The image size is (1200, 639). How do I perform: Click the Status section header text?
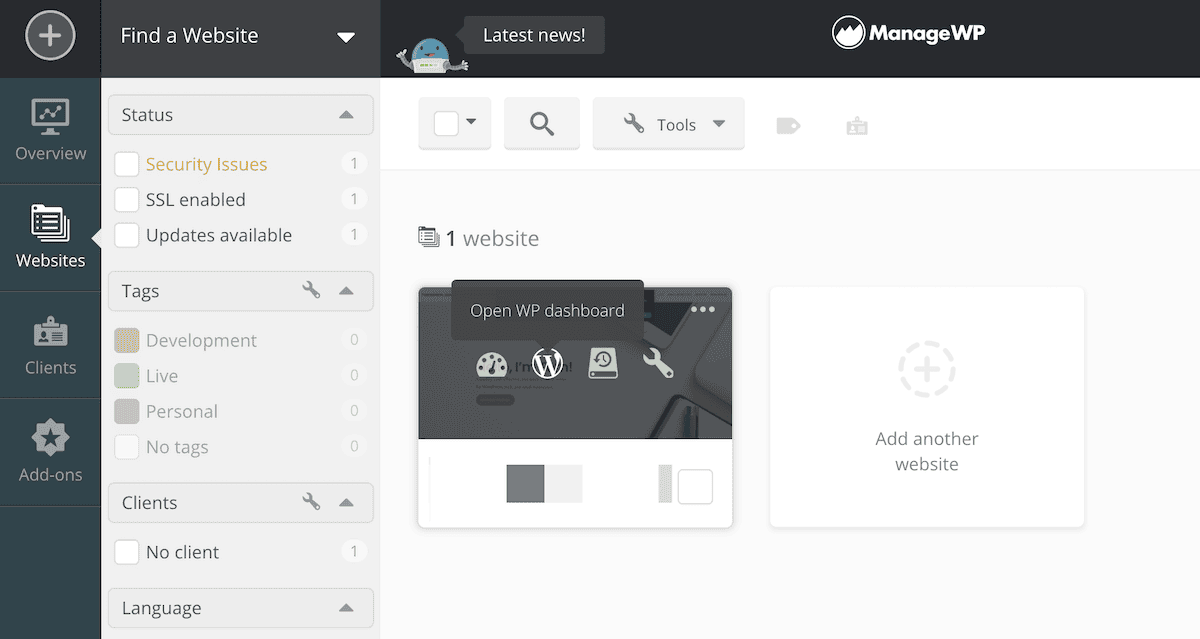(x=147, y=115)
